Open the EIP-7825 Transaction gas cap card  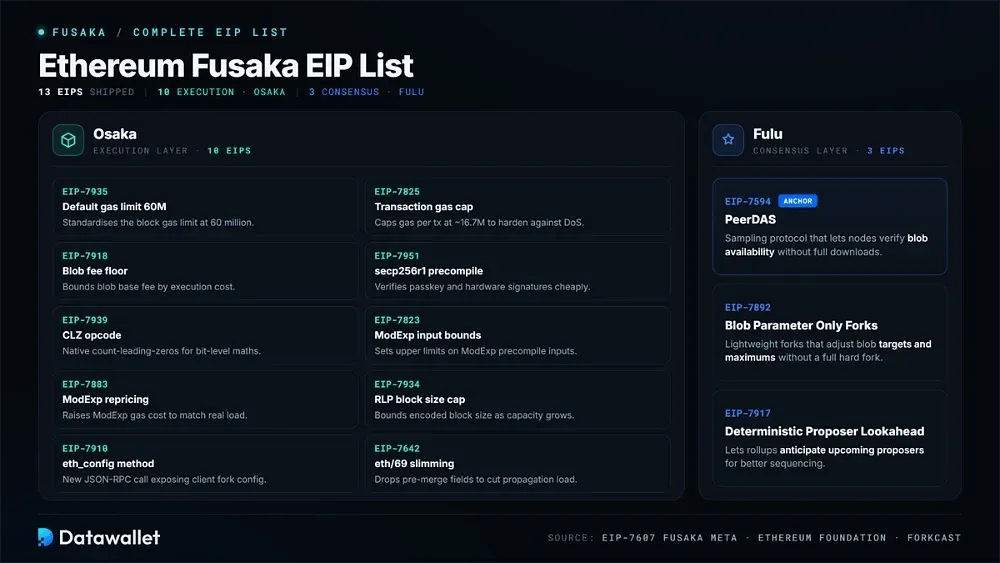[517, 207]
